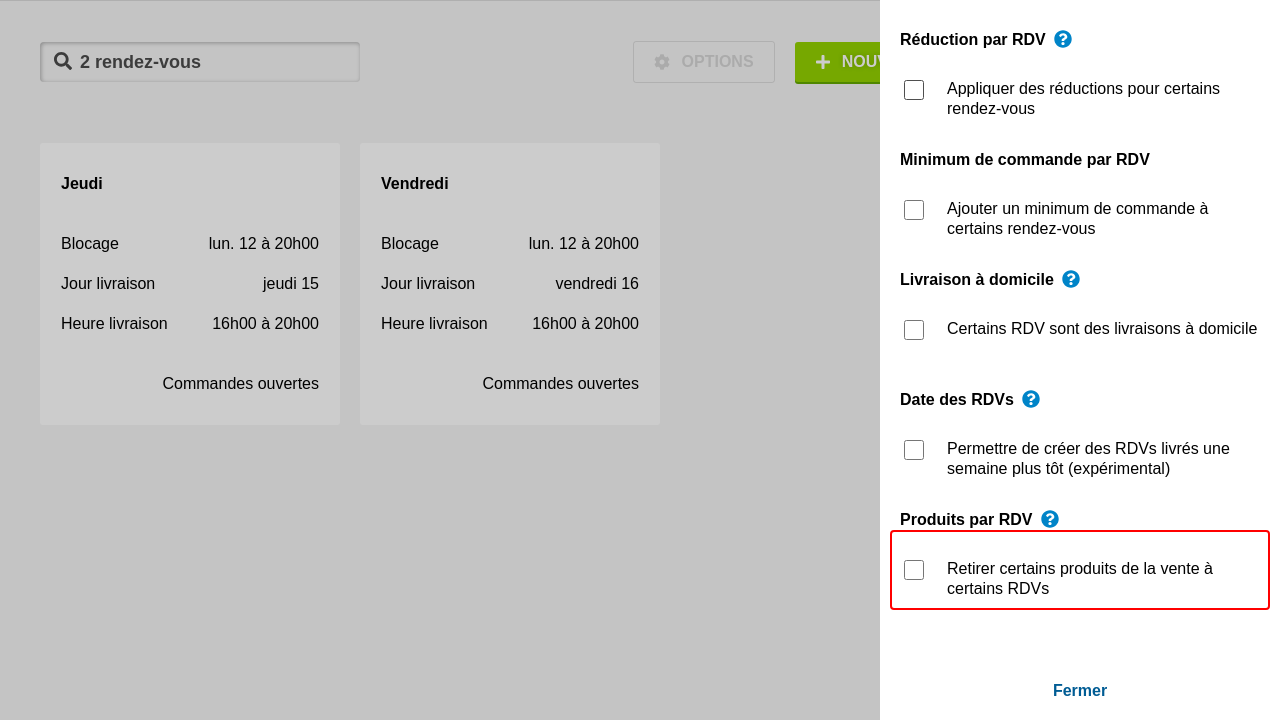This screenshot has height=720, width=1280.
Task: Click the plus icon on green button
Action: (823, 62)
